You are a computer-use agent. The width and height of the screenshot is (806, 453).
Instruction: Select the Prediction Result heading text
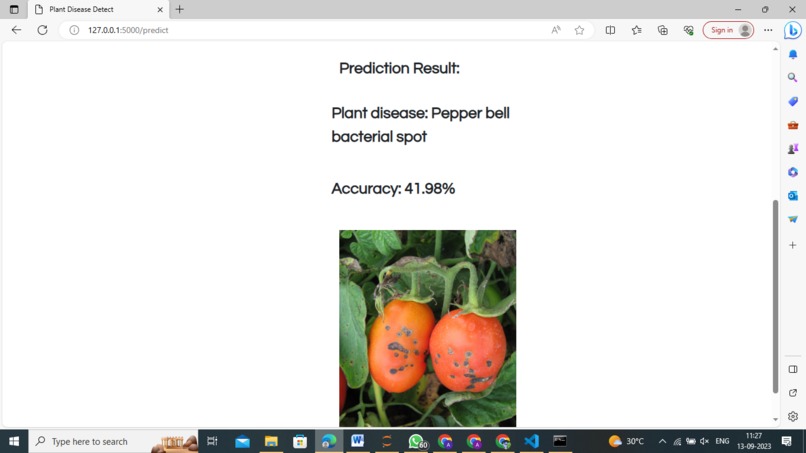(399, 68)
